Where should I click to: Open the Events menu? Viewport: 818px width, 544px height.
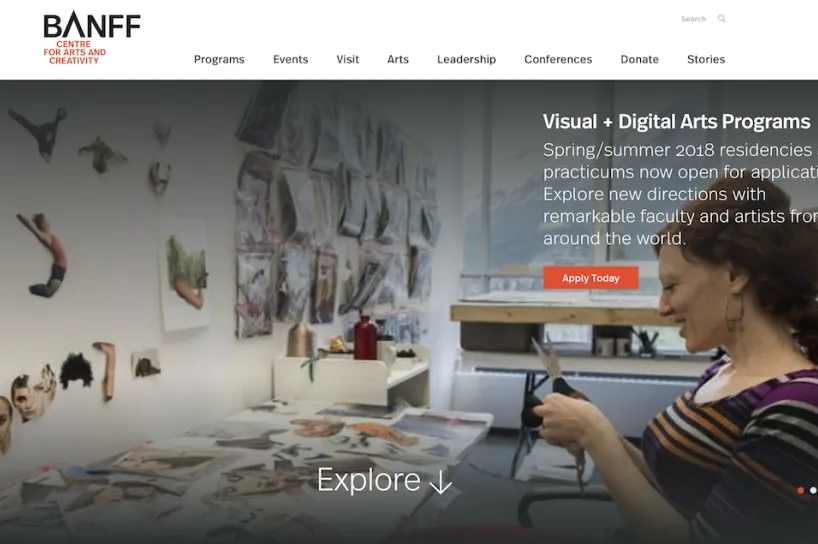pyautogui.click(x=291, y=59)
